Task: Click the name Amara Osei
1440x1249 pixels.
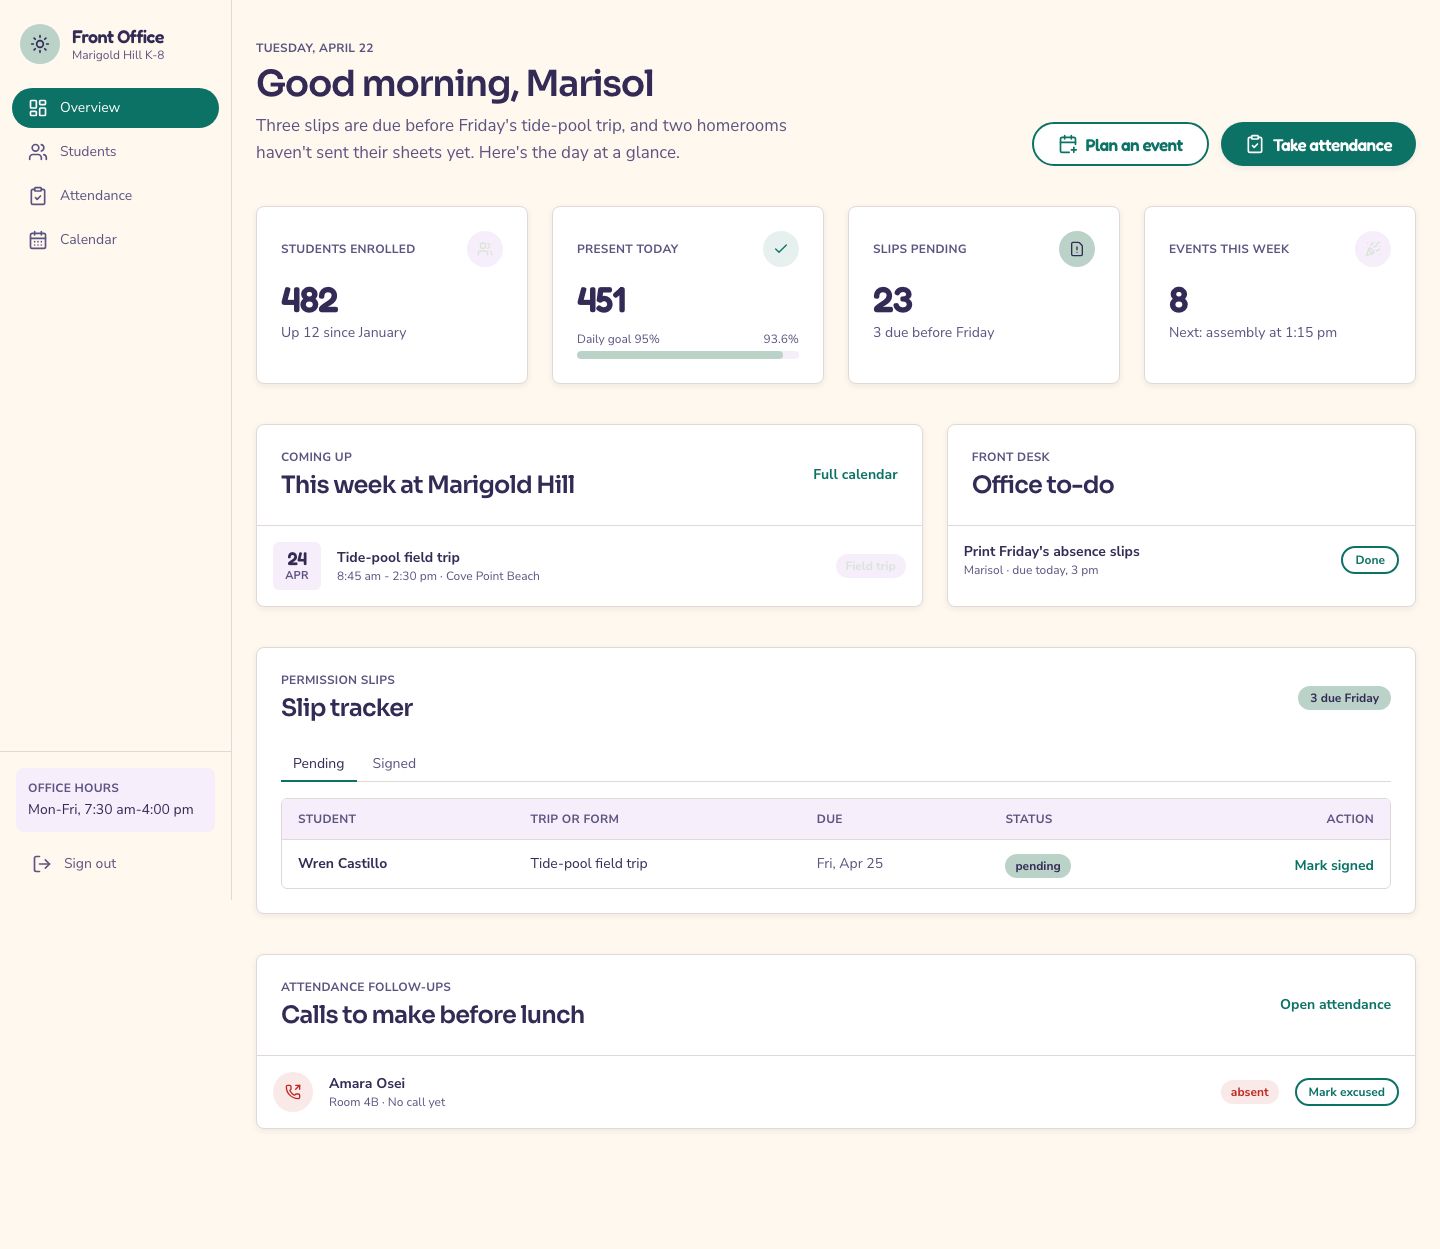Action: point(367,1083)
